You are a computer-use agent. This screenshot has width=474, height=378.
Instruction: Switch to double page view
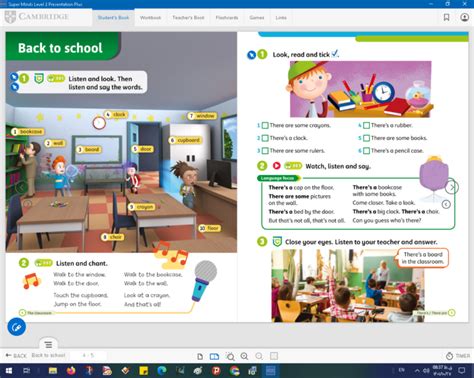point(214,357)
